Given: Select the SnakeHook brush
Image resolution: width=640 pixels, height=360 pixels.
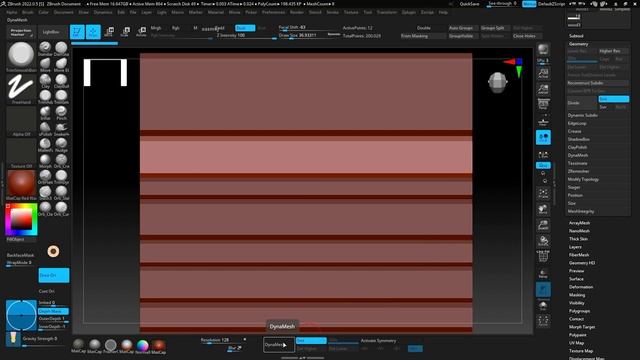Looking at the screenshot, I should point(61,128).
